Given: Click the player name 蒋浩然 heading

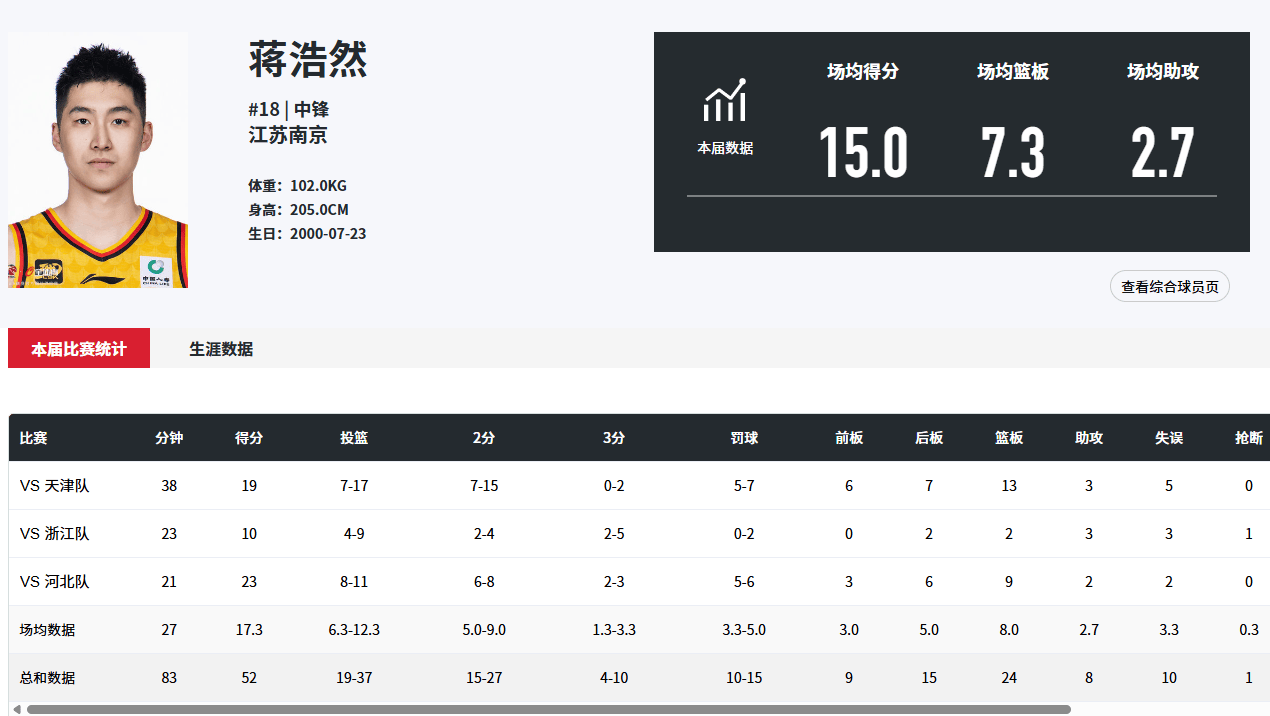Looking at the screenshot, I should point(308,60).
